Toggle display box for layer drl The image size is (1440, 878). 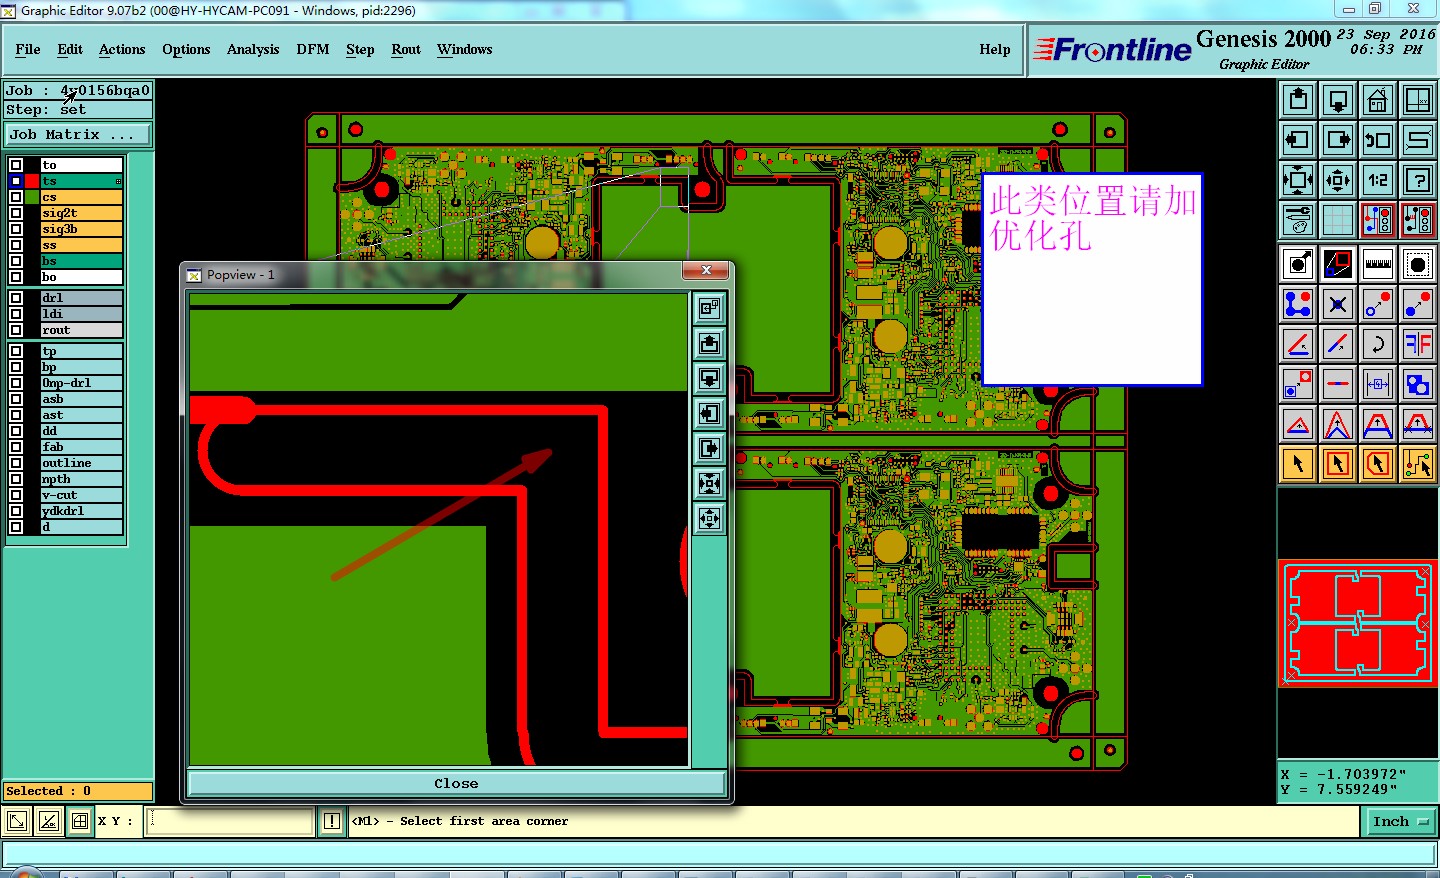(16, 298)
